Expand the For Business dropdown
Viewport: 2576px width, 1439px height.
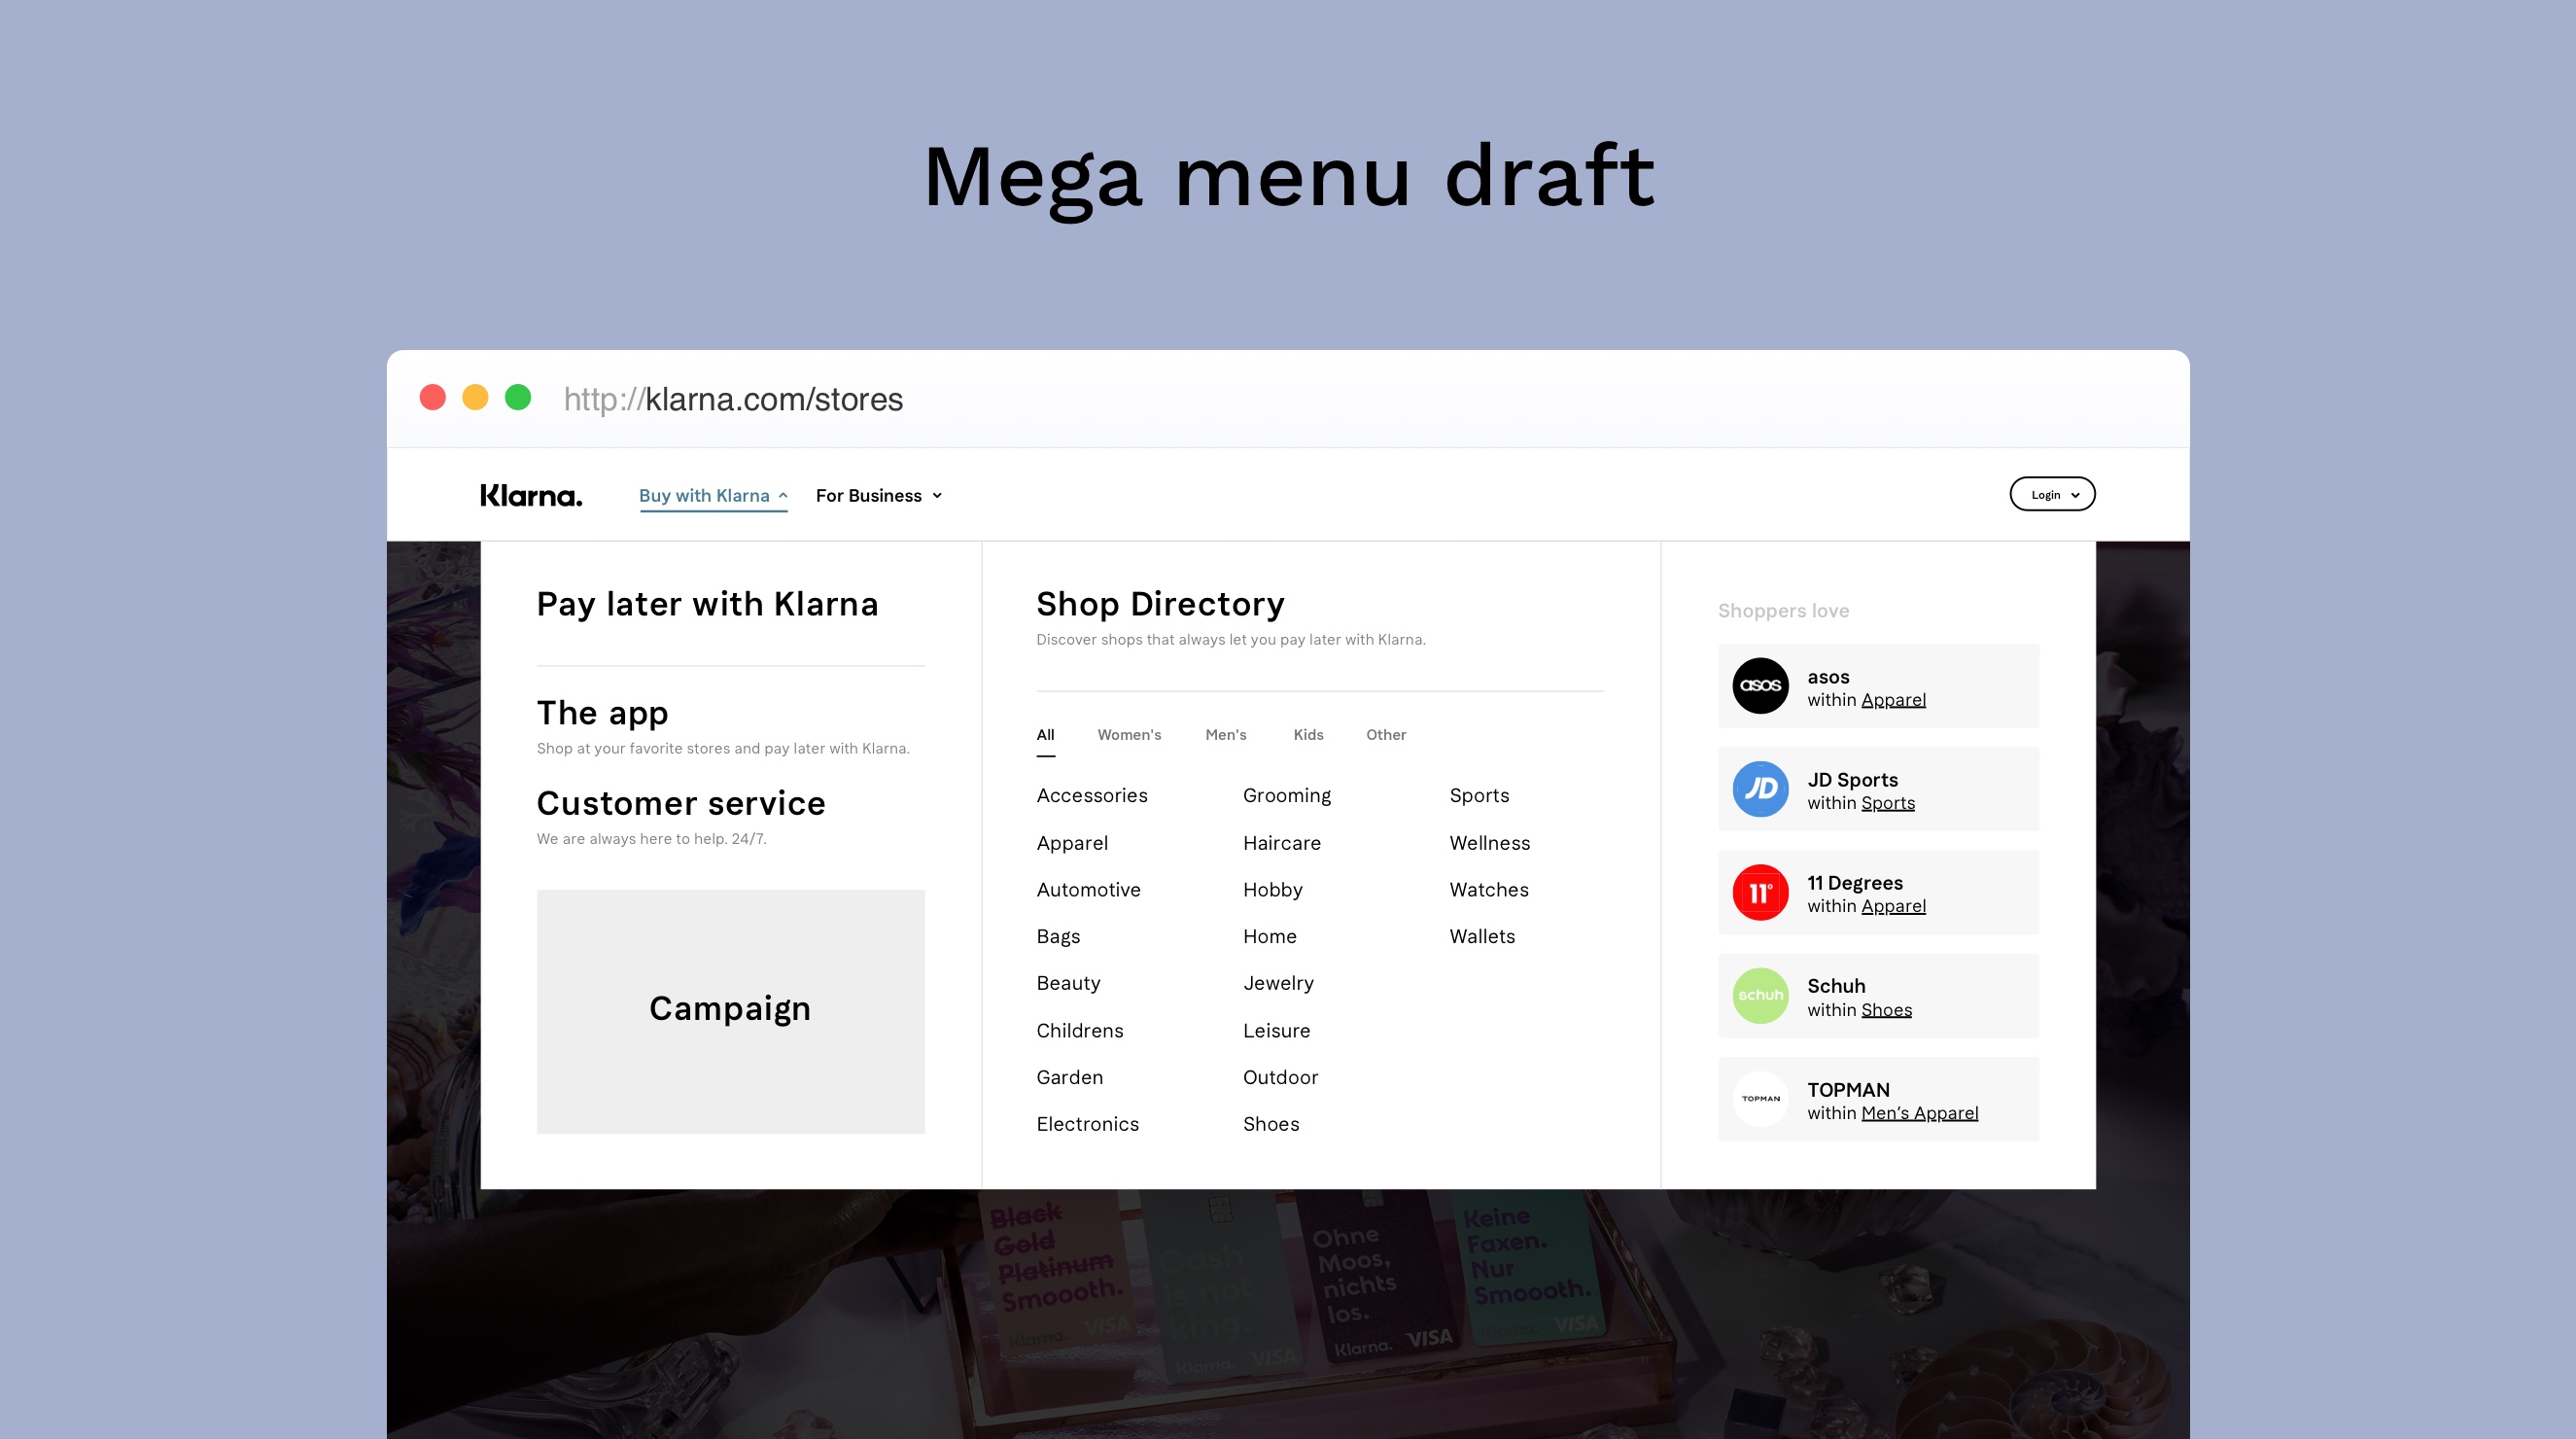[x=878, y=496]
